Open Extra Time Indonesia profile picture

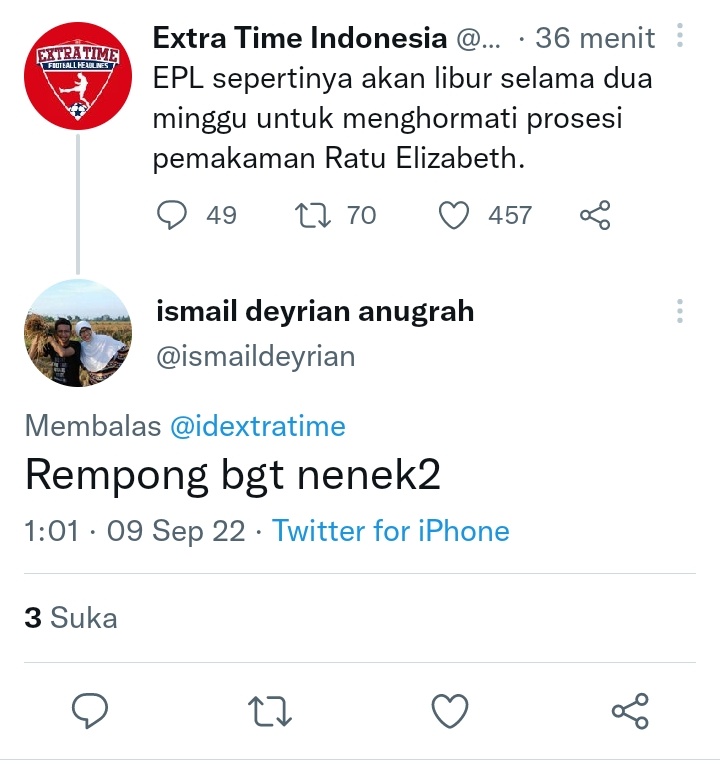78,76
